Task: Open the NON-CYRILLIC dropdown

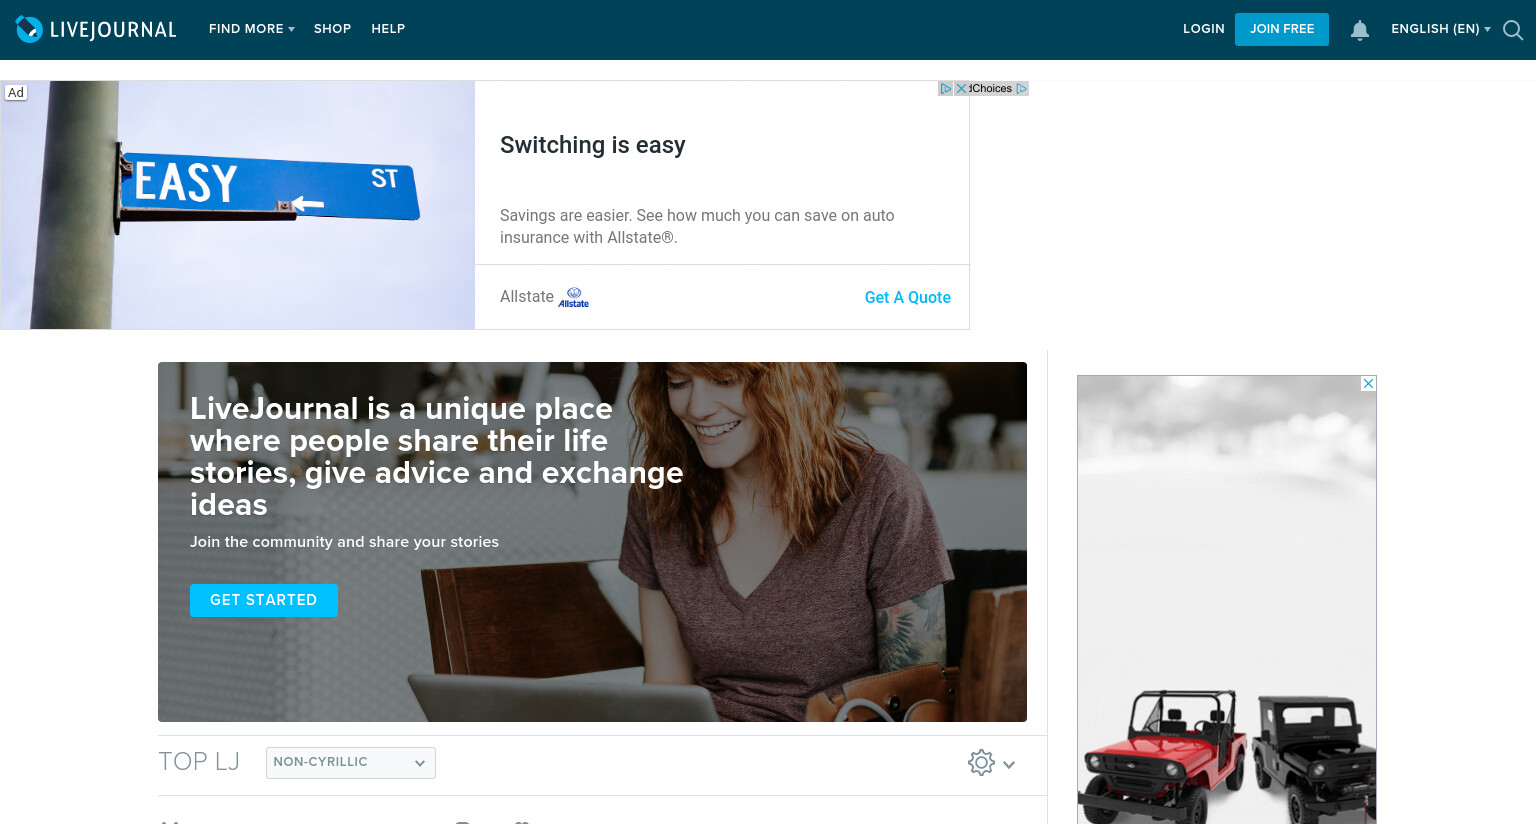Action: click(351, 762)
